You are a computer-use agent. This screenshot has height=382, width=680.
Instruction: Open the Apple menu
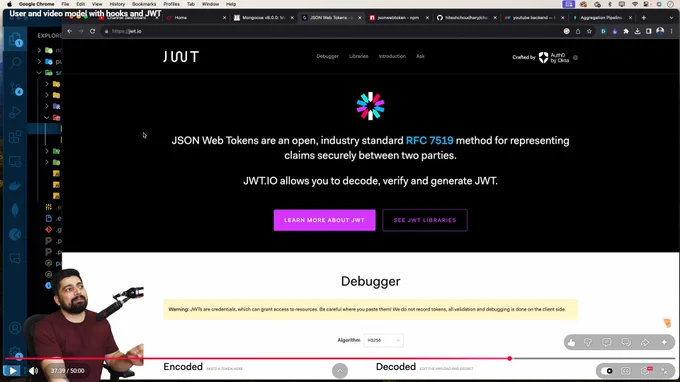click(x=9, y=4)
